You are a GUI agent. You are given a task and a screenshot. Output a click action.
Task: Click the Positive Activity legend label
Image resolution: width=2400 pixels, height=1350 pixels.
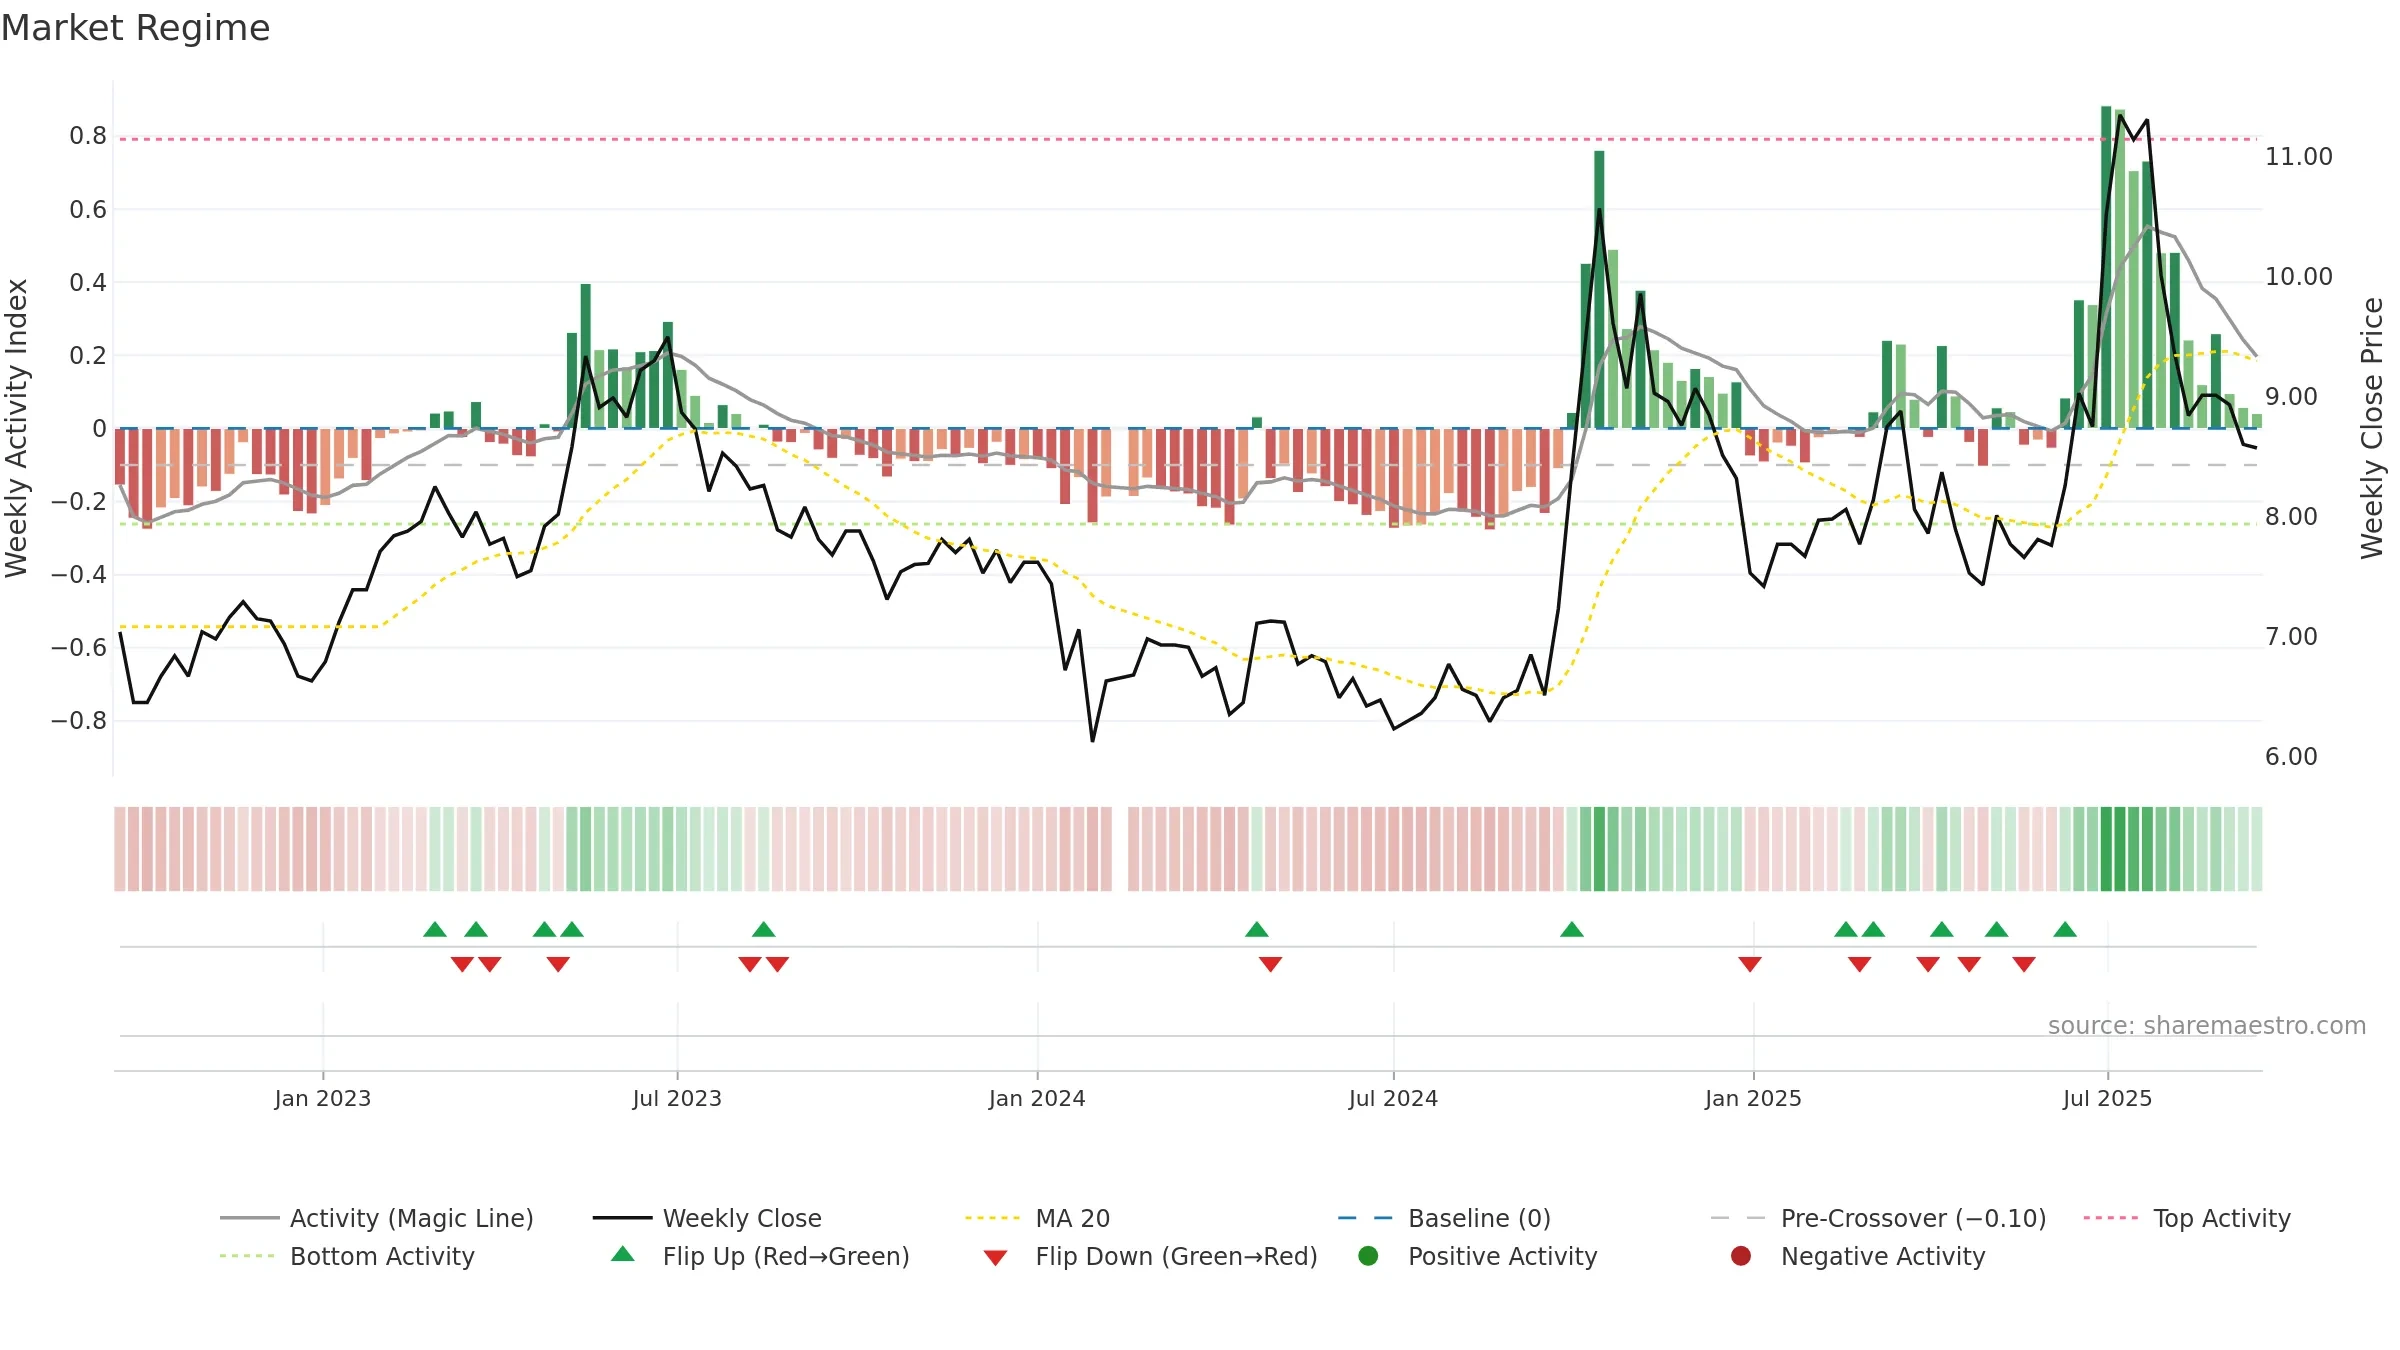(x=1503, y=1256)
